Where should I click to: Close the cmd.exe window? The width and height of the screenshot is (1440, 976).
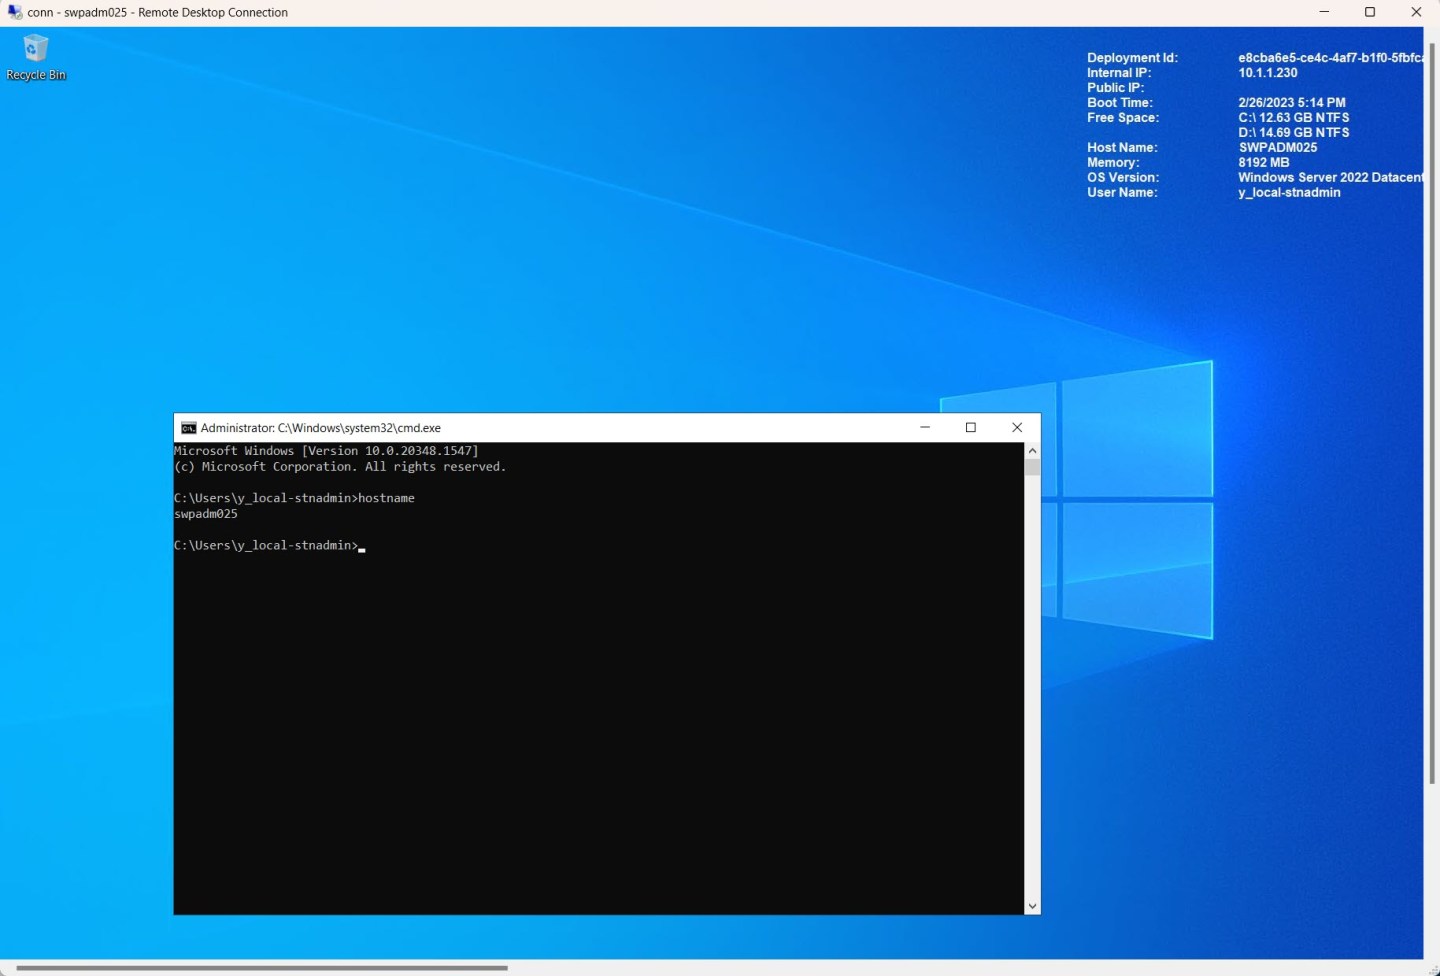click(1017, 427)
